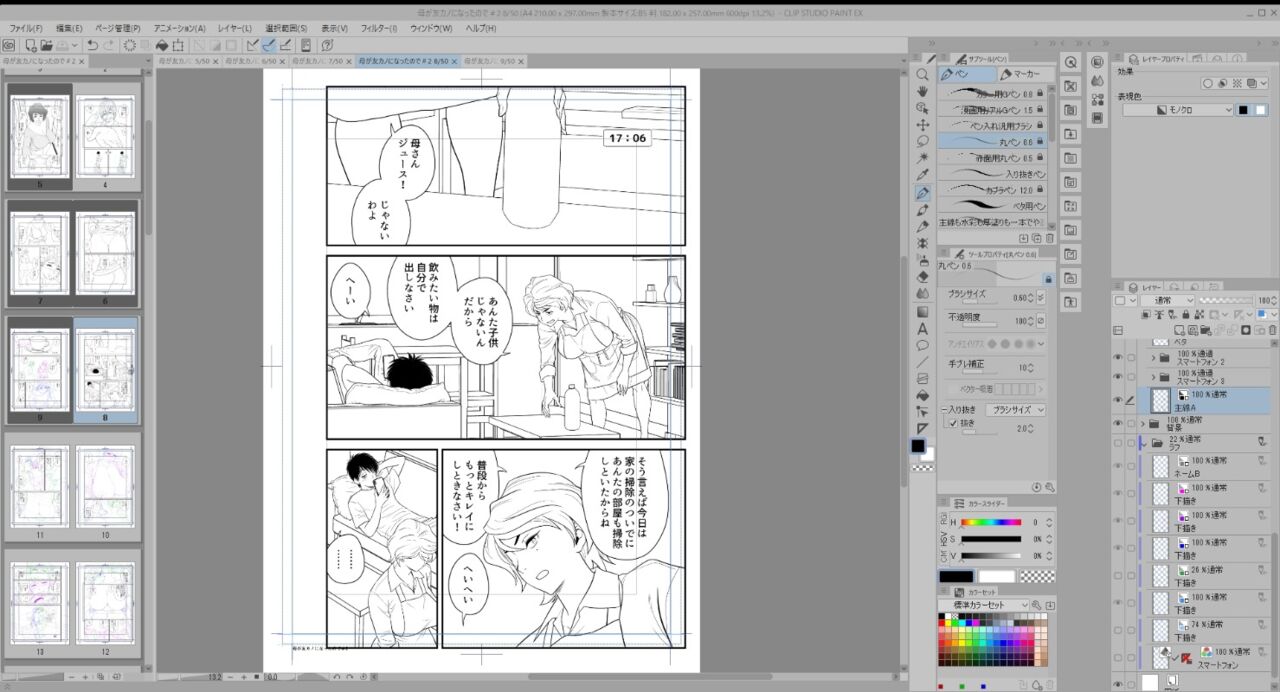
Task: Open the フィルター(I) menu
Action: coord(379,28)
